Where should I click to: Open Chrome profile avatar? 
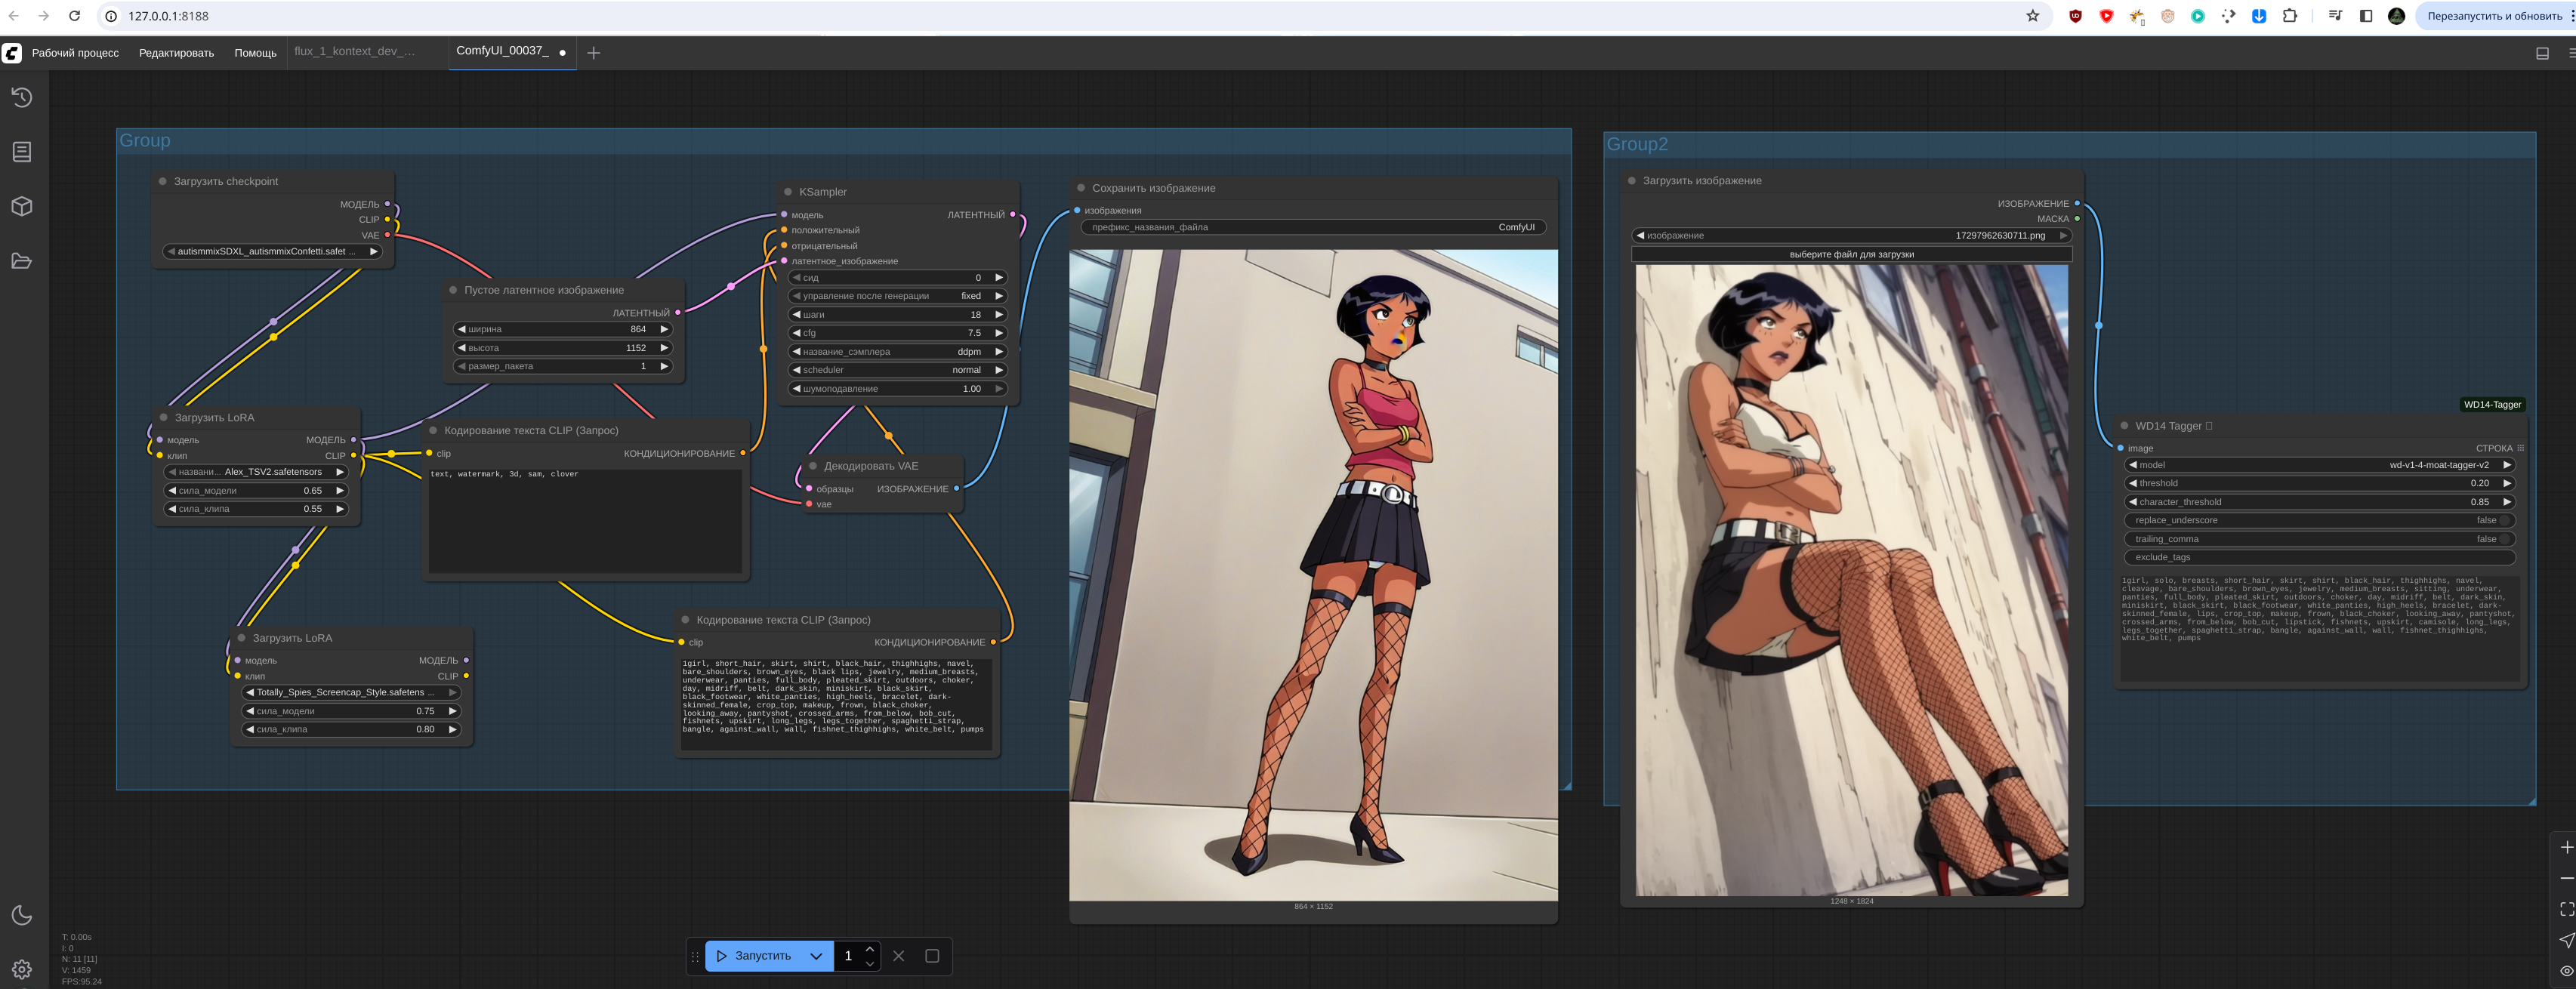[x=2397, y=16]
